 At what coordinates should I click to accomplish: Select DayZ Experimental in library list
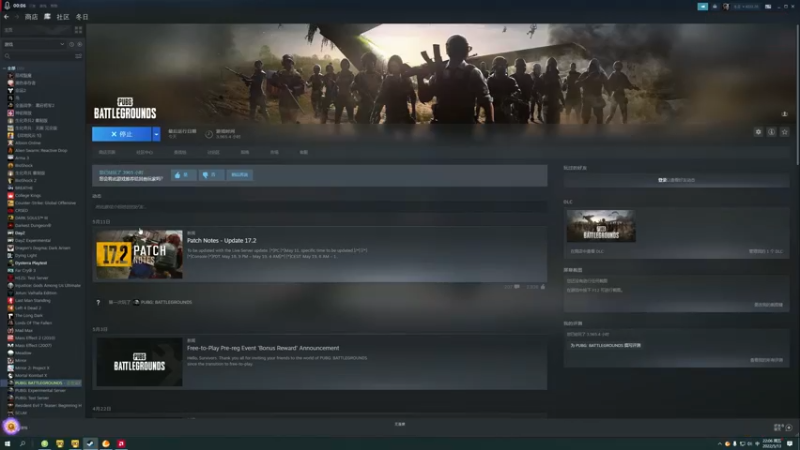tap(33, 240)
